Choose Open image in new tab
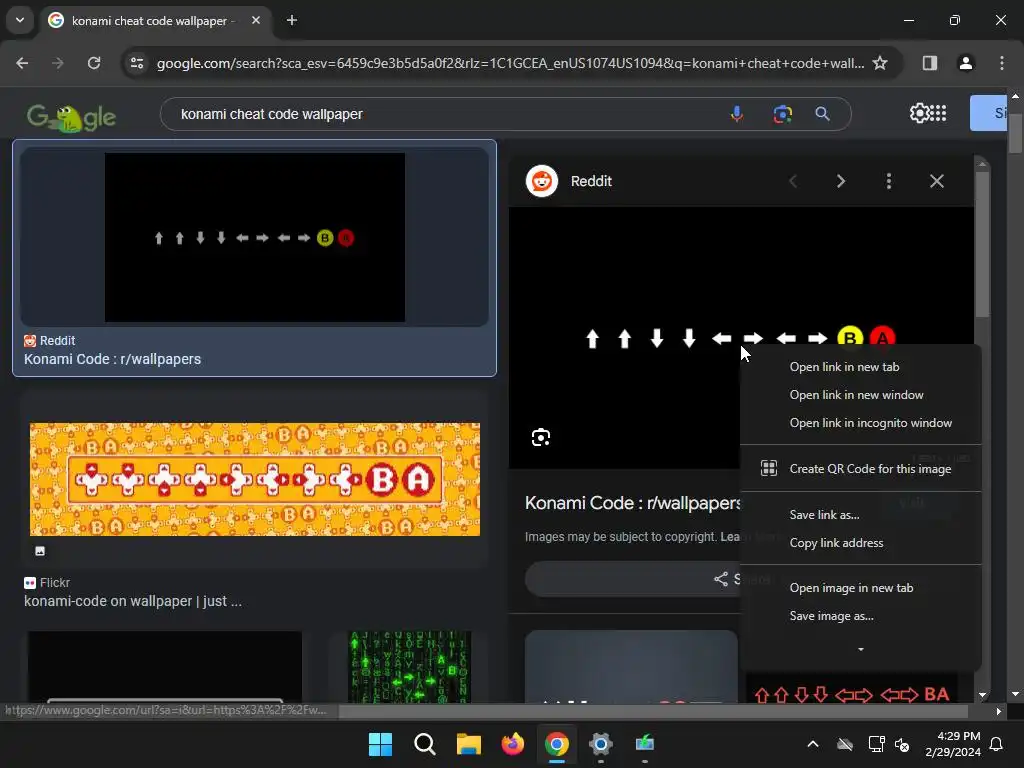Screen dimensions: 1024x768 (x=861, y=588)
